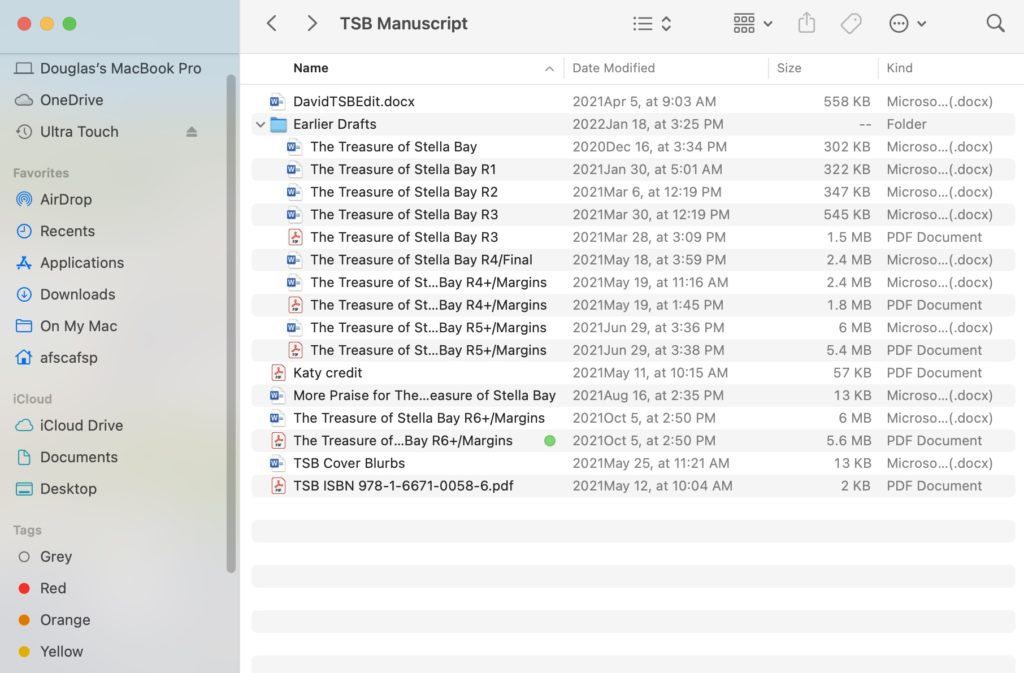Open the Action ellipsis menu
This screenshot has width=1024, height=673.
[x=907, y=23]
